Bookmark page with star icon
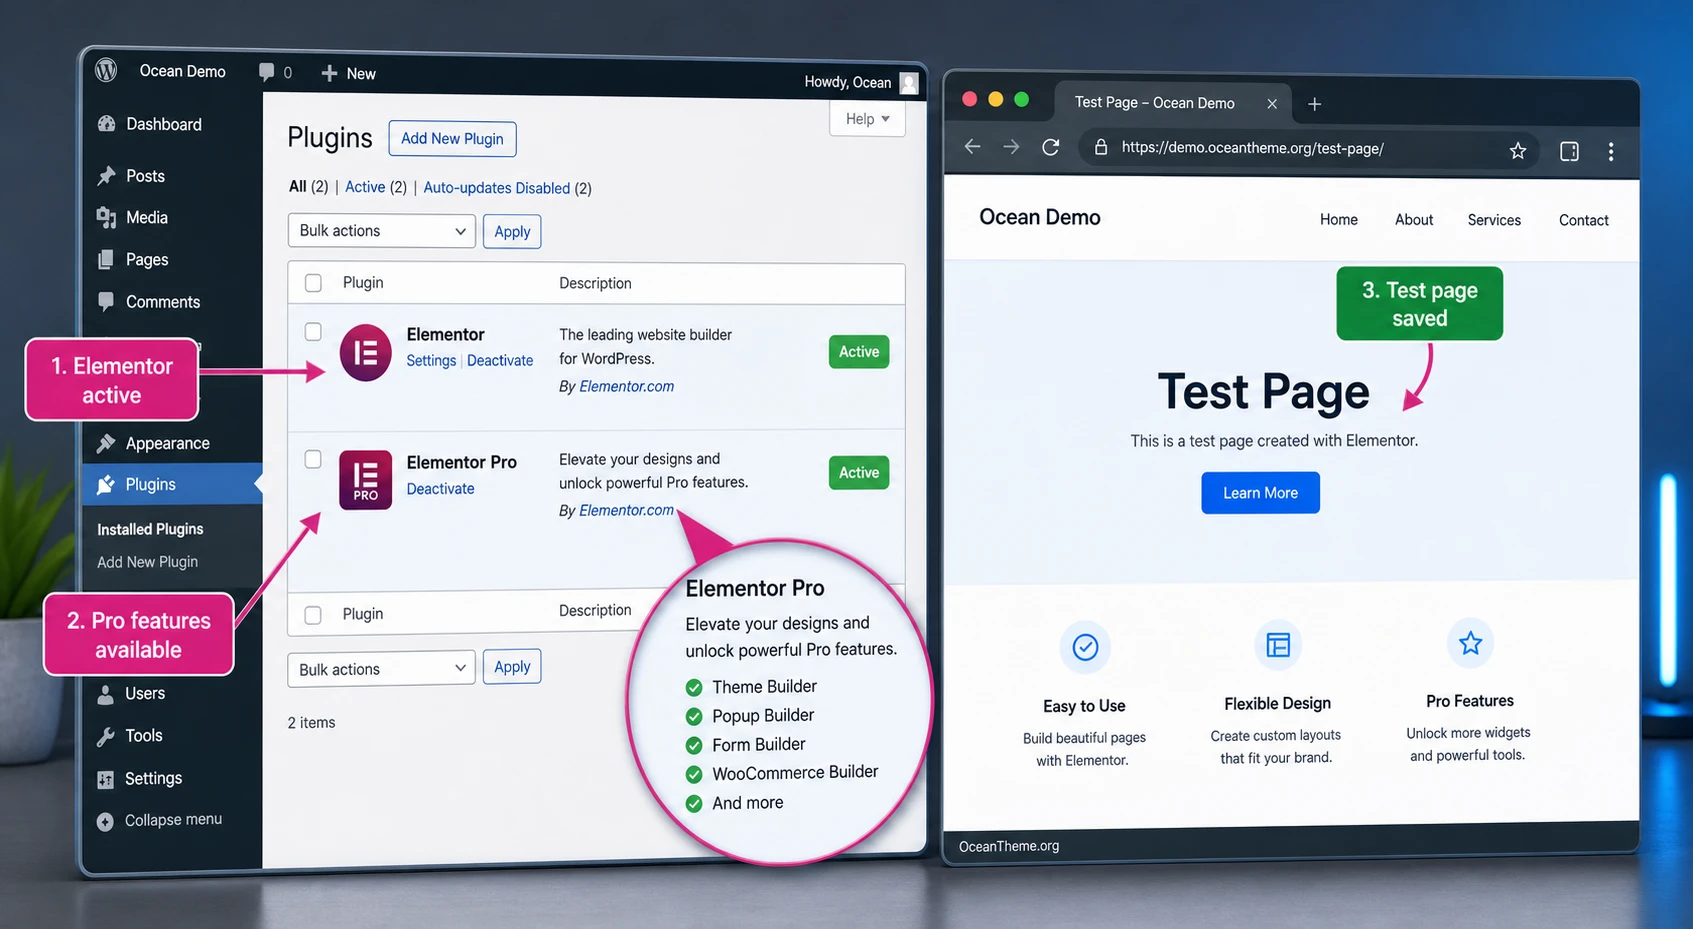This screenshot has height=929, width=1693. coord(1518,151)
